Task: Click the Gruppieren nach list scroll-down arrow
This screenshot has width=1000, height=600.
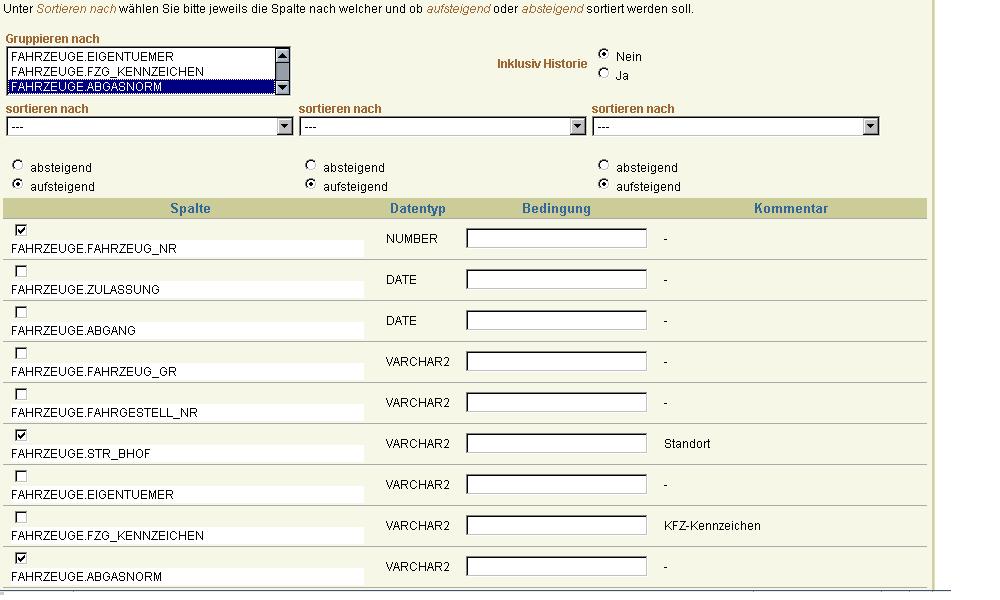Action: pos(282,87)
